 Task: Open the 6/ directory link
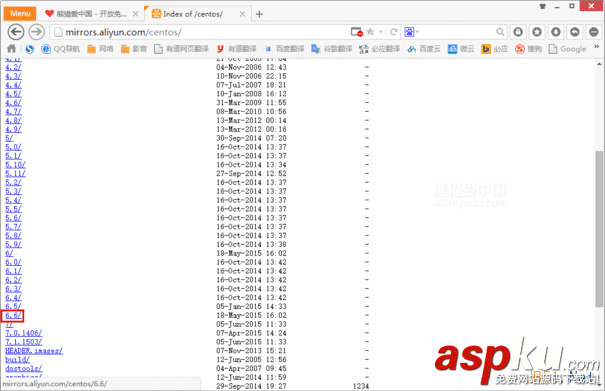tap(9, 253)
